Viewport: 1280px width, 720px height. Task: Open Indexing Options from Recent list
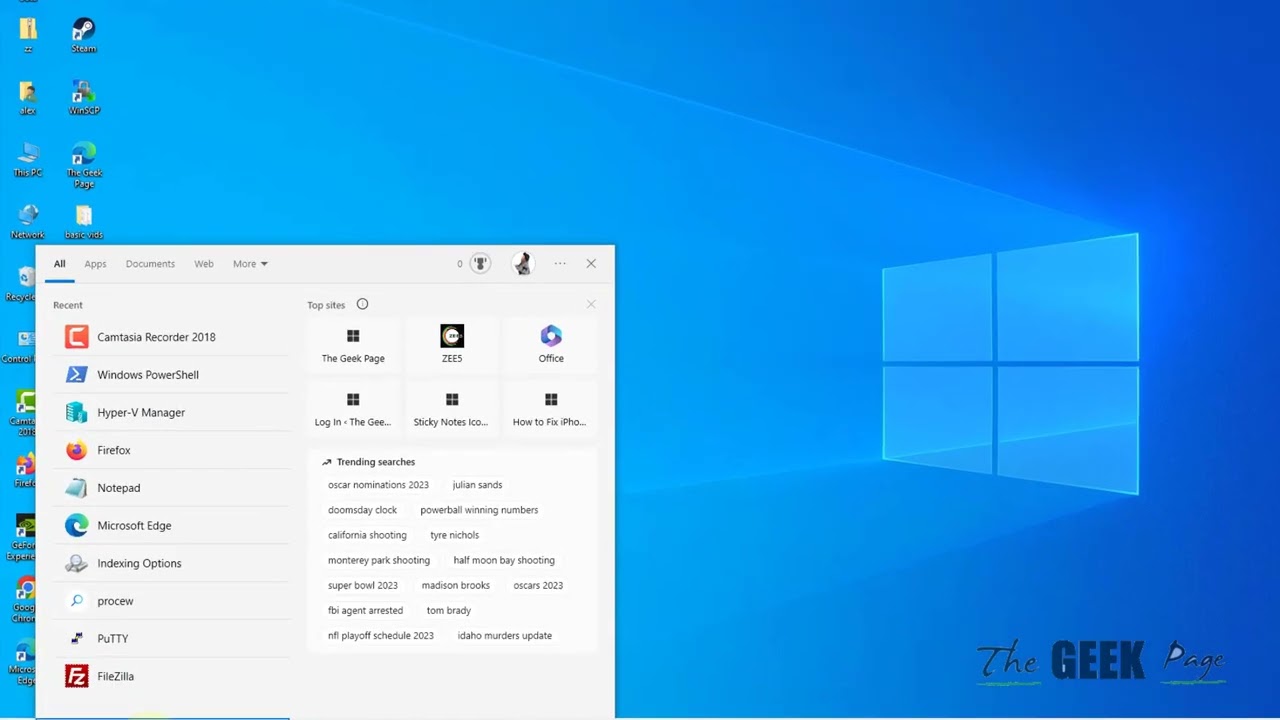pyautogui.click(x=172, y=563)
